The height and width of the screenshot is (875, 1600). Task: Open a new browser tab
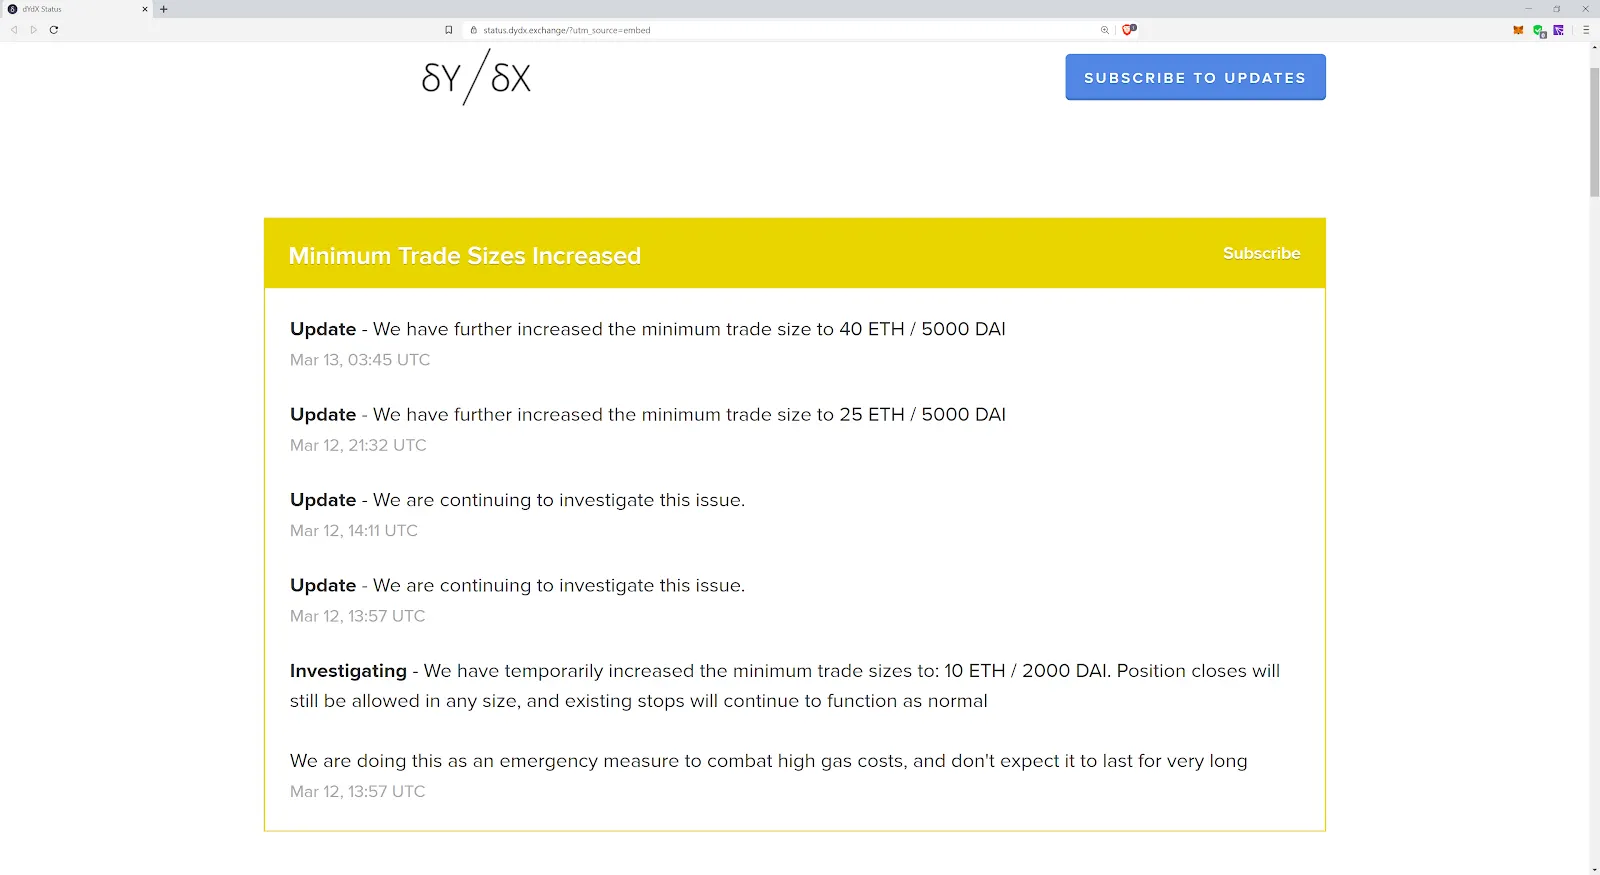164,9
